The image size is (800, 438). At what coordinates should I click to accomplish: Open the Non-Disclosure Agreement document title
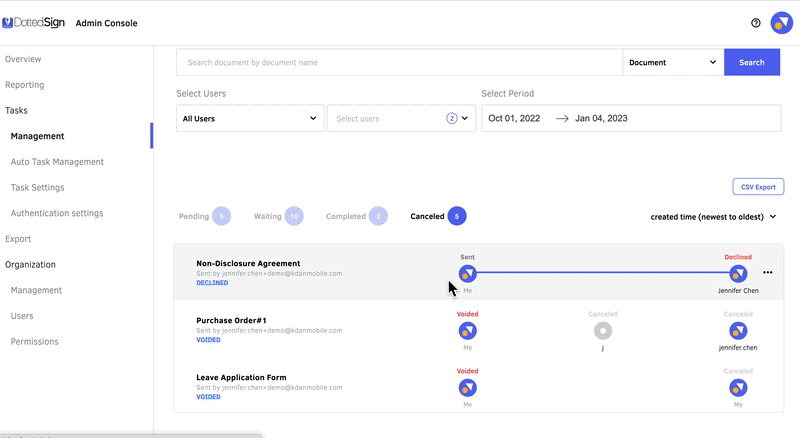[x=248, y=263]
